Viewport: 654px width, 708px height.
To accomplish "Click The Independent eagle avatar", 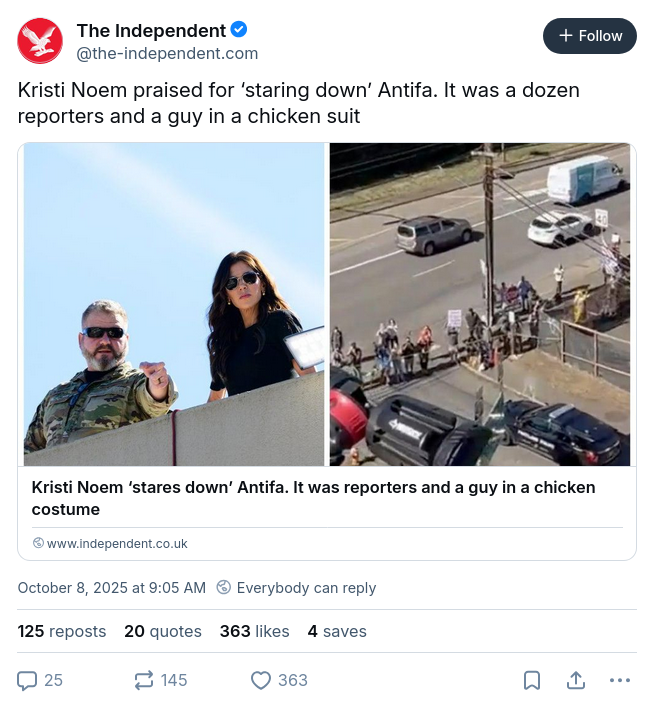I will click(x=40, y=41).
